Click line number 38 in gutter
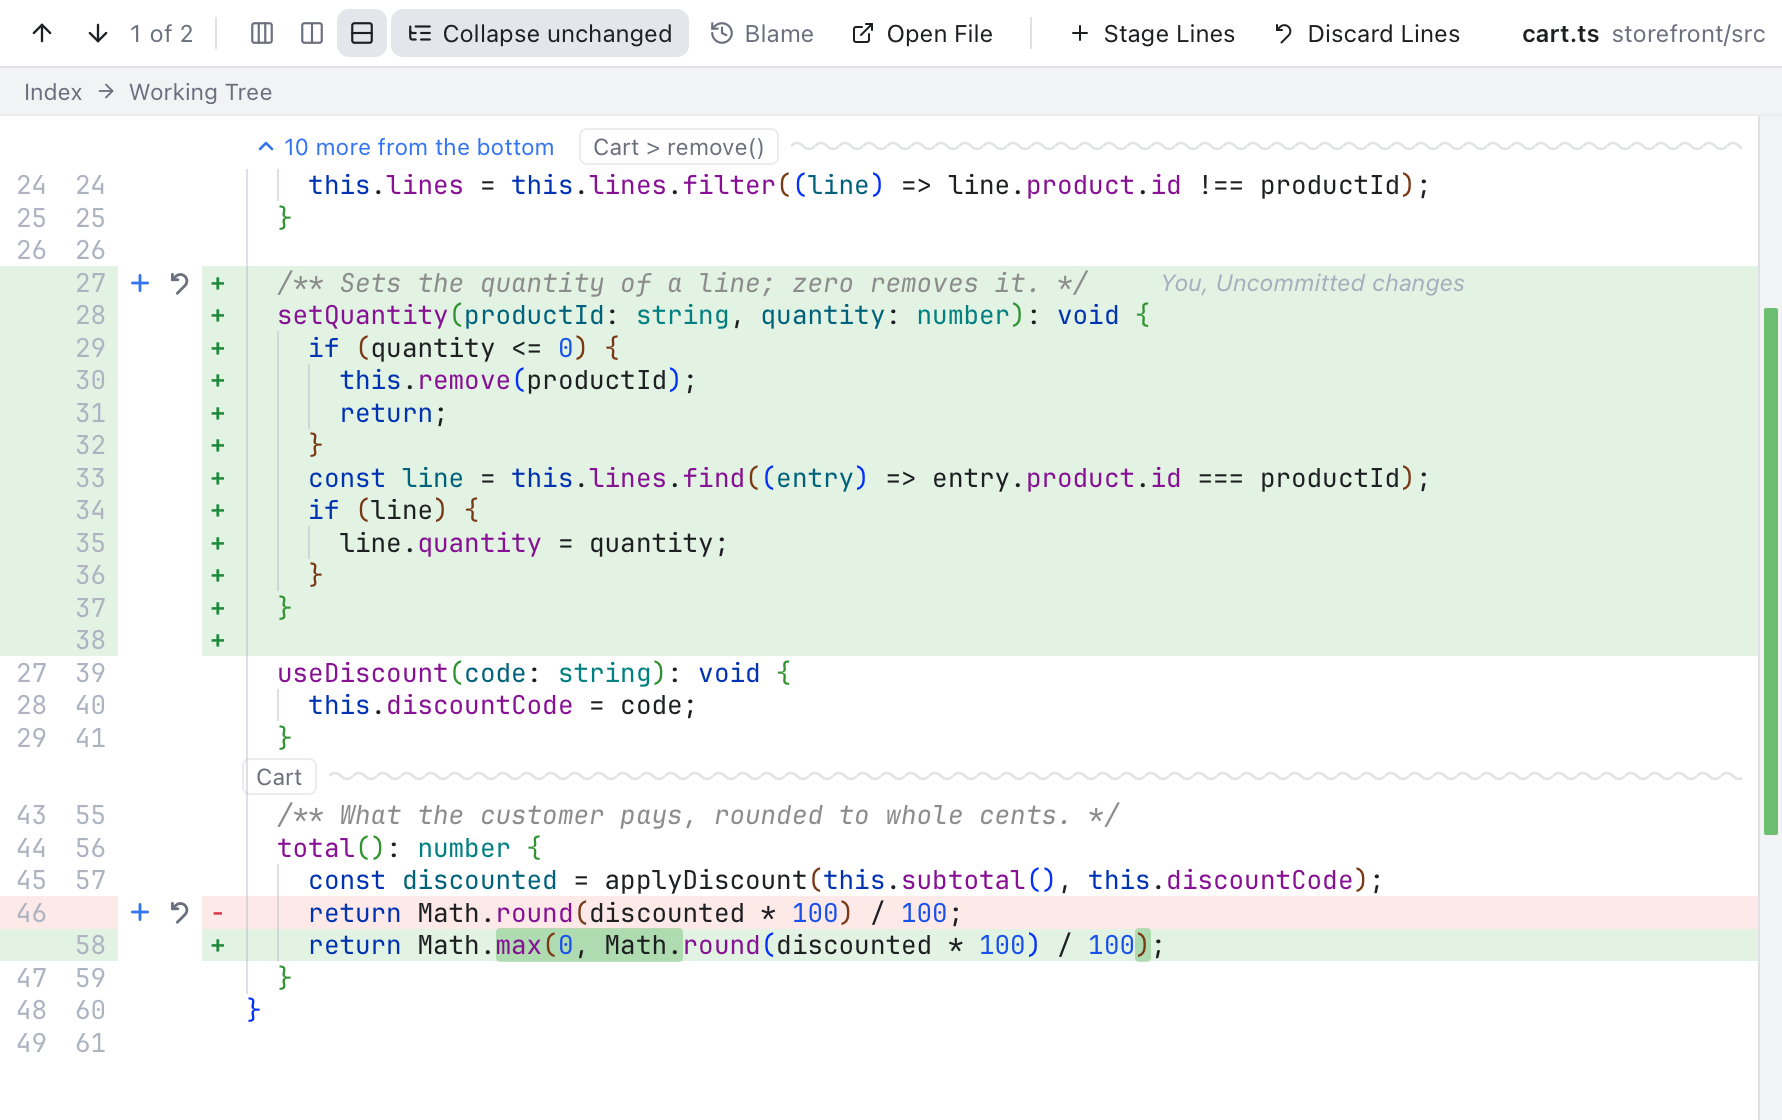 click(x=90, y=640)
